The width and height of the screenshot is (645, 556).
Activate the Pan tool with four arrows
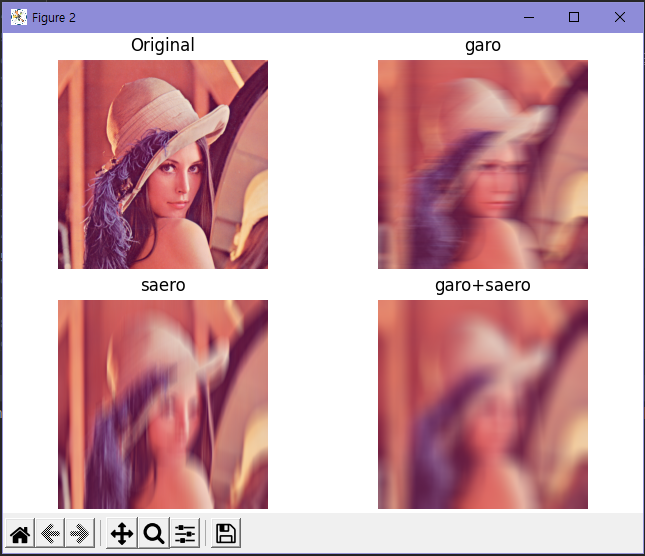[122, 533]
